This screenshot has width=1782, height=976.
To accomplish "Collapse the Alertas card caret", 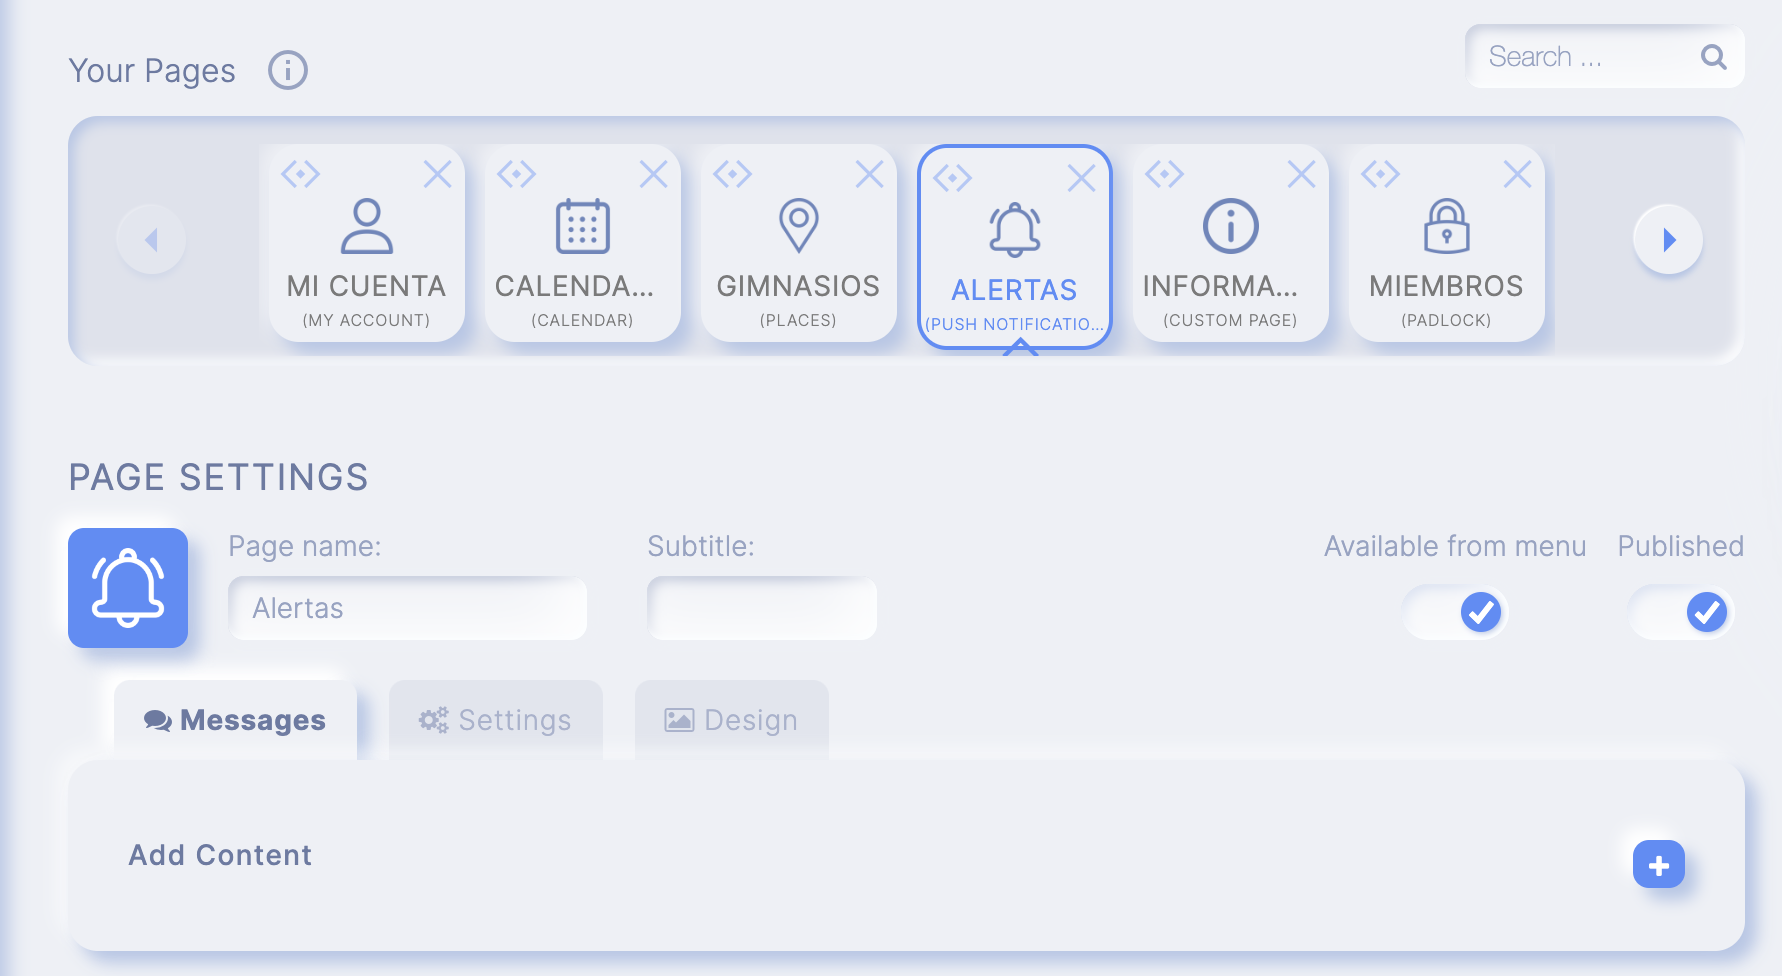I will pos(1020,347).
